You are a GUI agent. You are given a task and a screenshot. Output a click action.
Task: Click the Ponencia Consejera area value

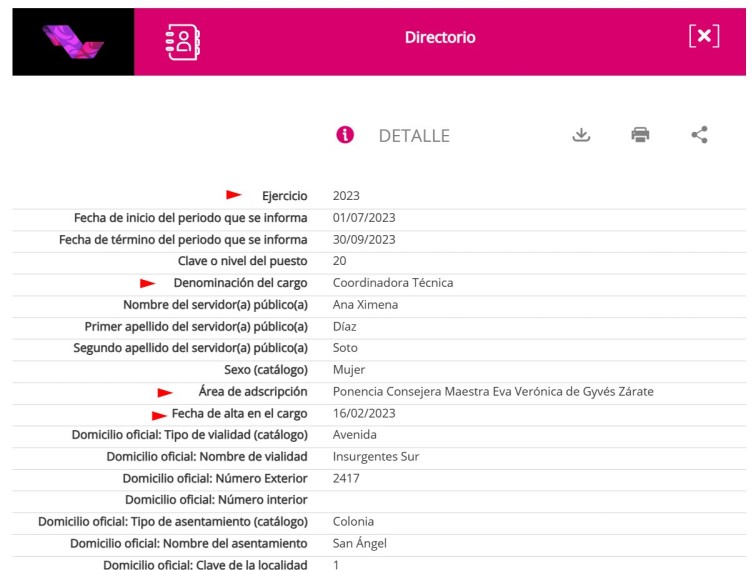click(492, 392)
